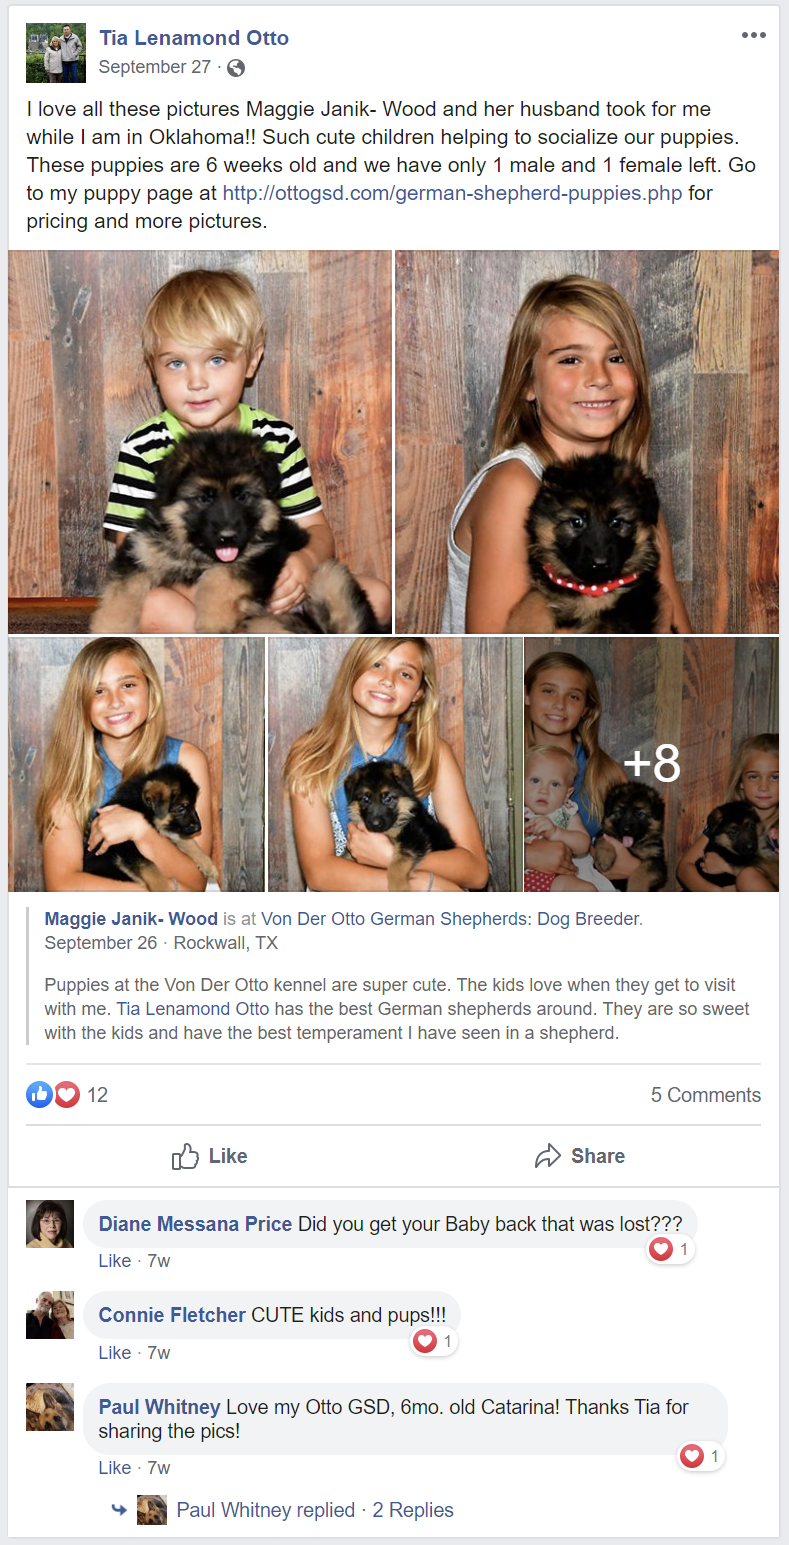
Task: Open Connie Fletcher's avatar
Action: 50,1315
